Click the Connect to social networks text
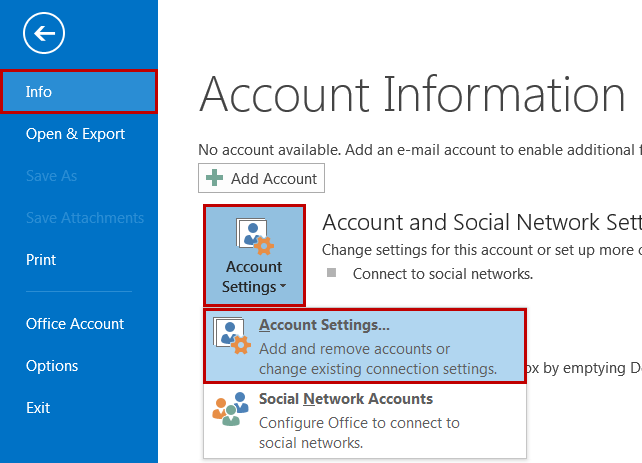 [443, 273]
